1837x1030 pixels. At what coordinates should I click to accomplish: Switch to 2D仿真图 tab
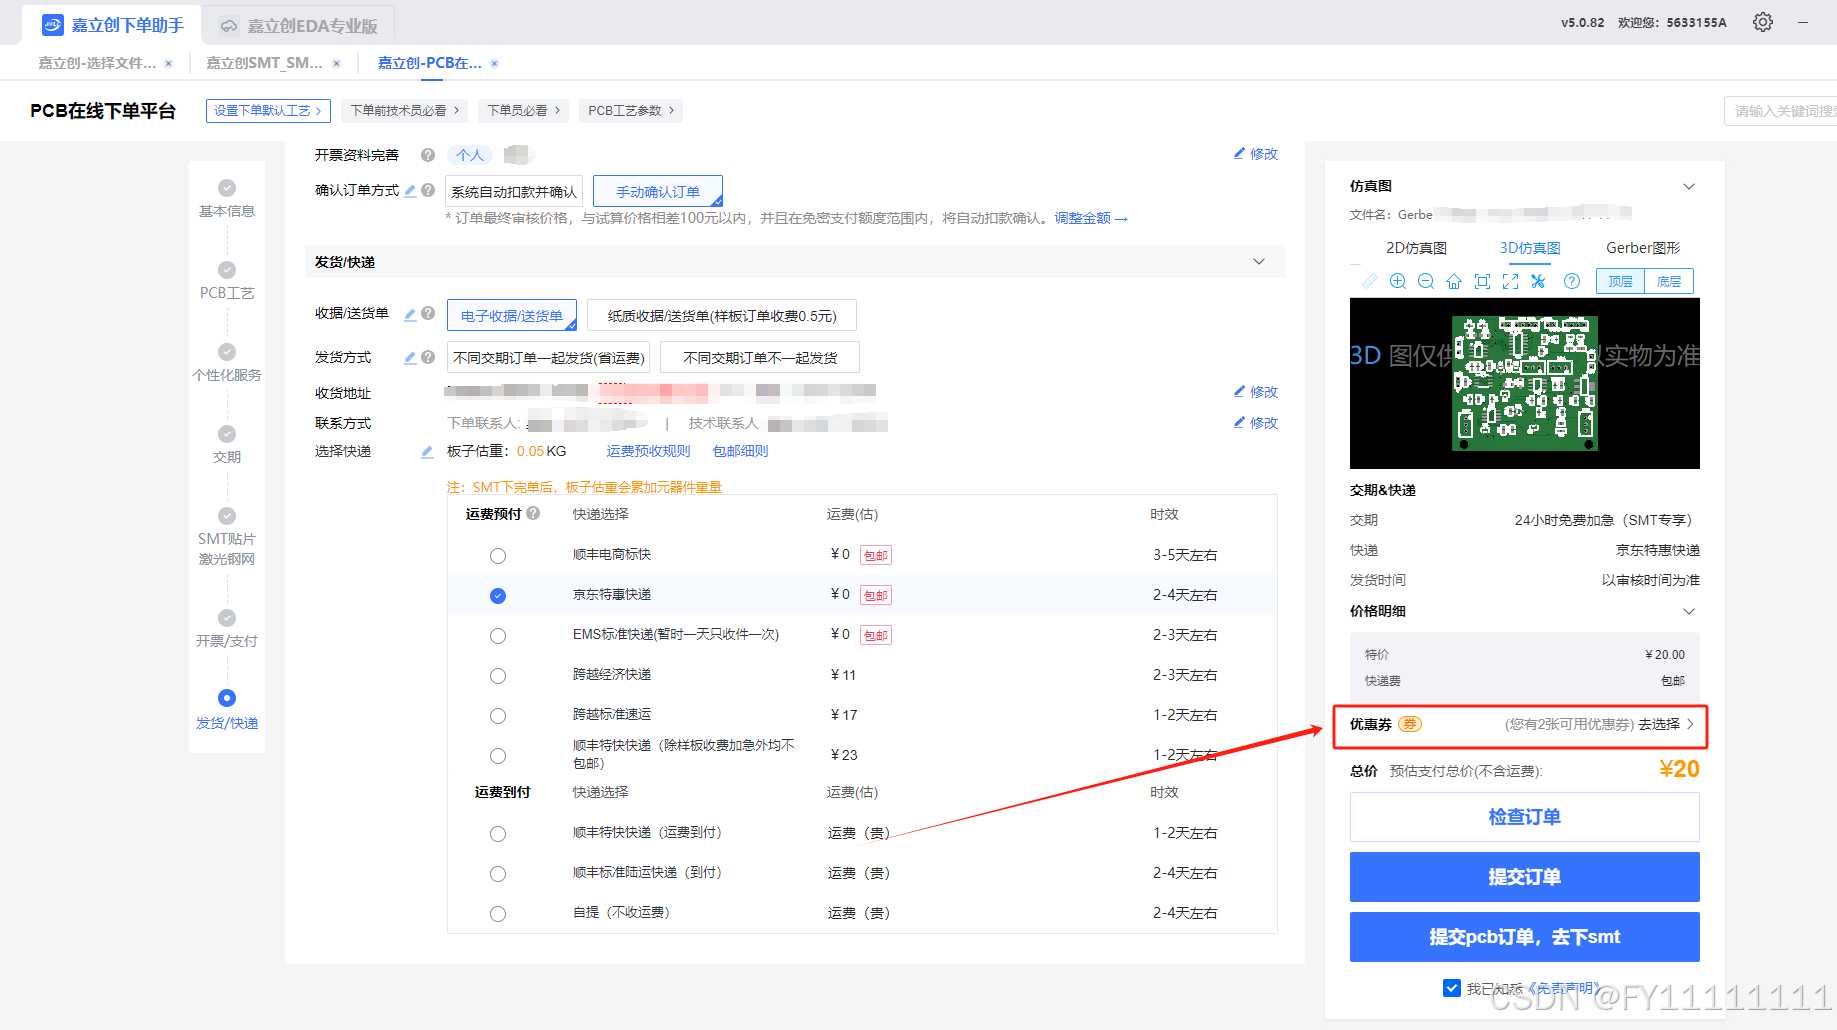(x=1416, y=248)
